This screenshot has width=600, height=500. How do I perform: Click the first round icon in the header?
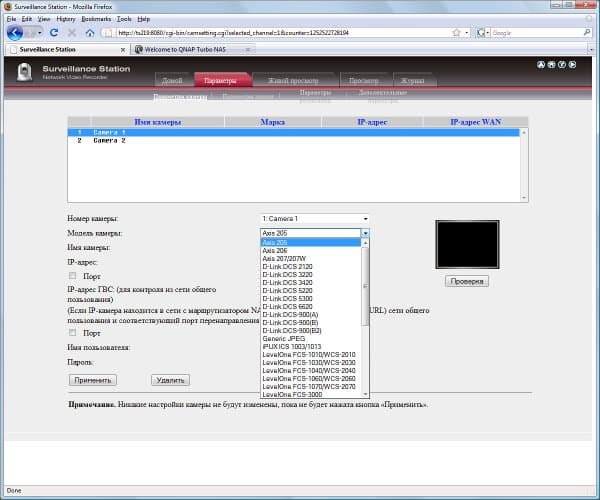pos(541,65)
